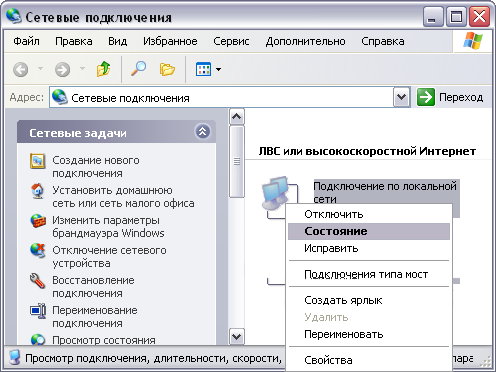Click the status bar connection icon

point(14,357)
